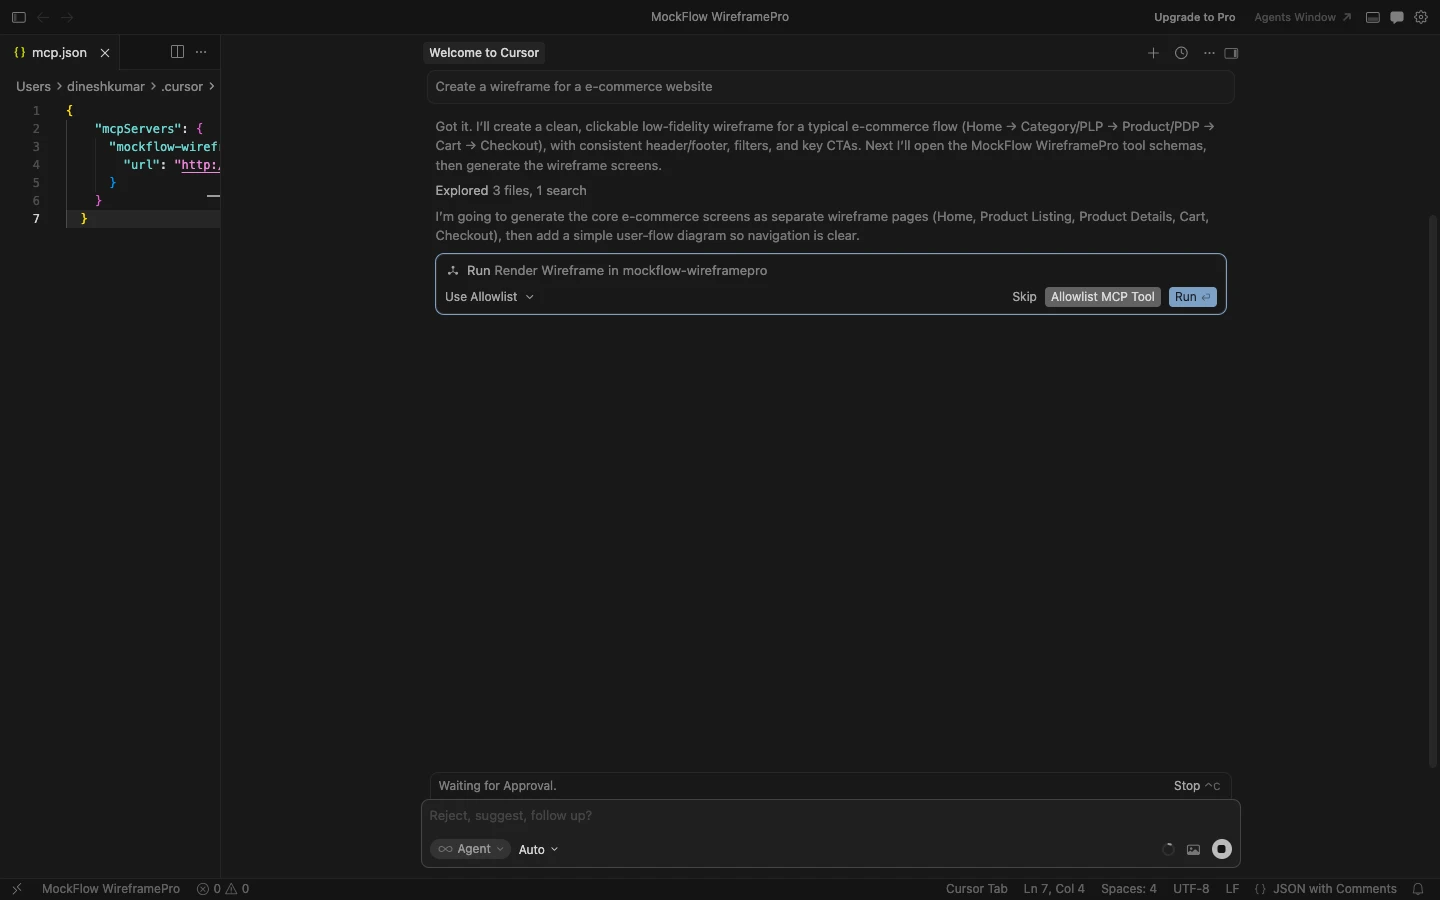Click line number 7 in the gutter
The height and width of the screenshot is (900, 1440).
[36, 219]
